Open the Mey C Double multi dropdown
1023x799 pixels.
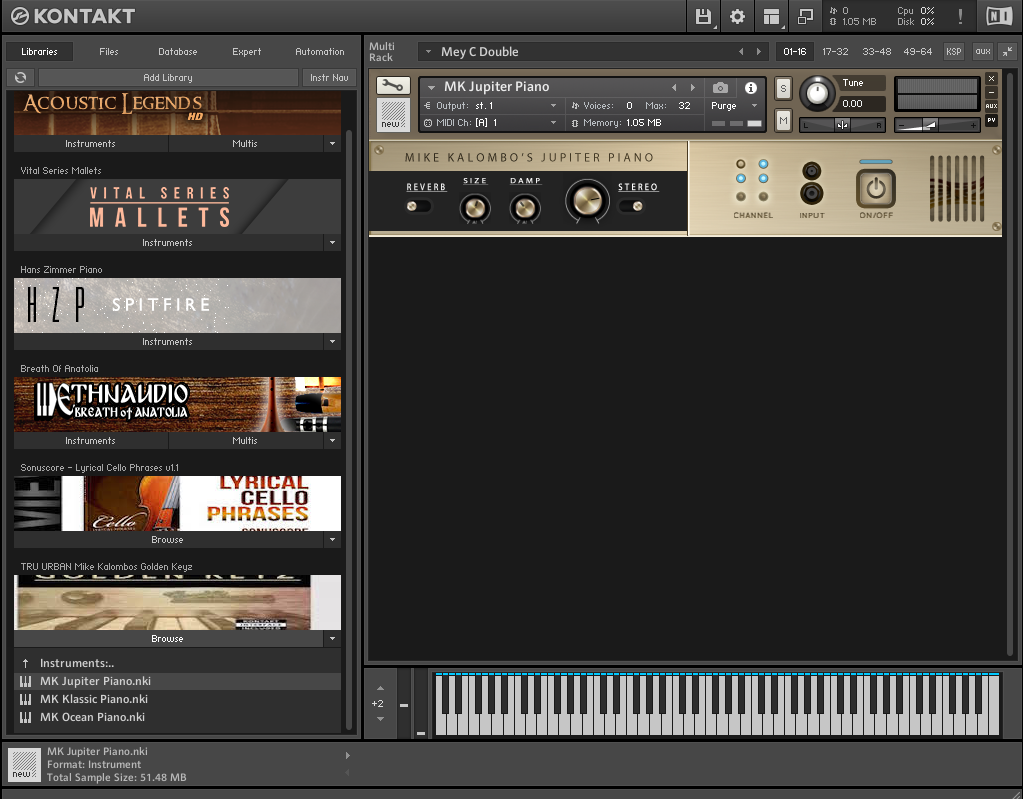[428, 52]
